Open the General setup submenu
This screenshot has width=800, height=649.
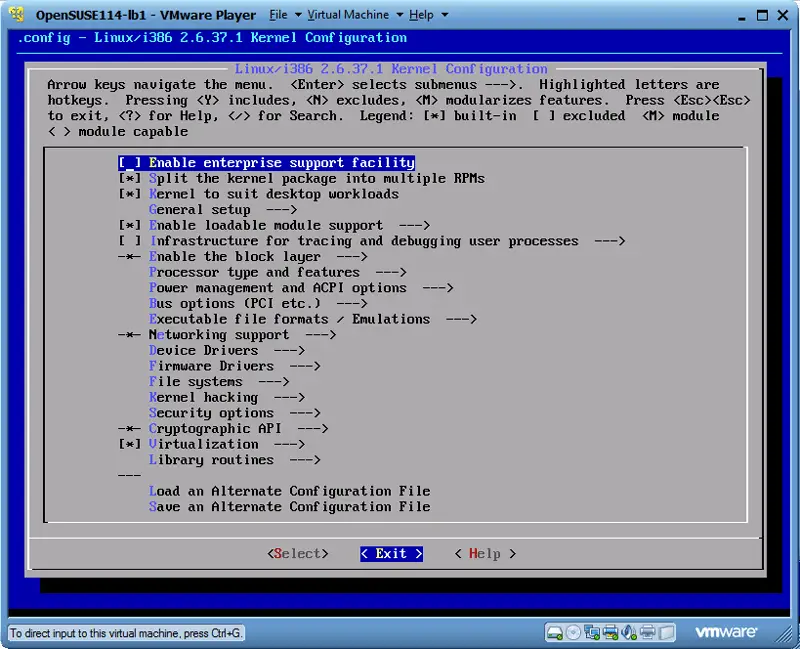pos(223,210)
